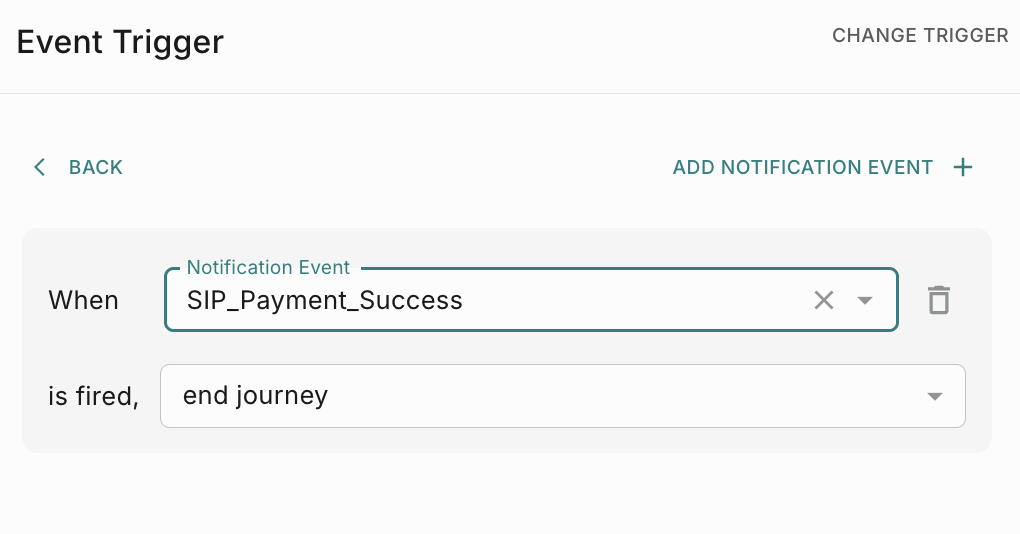Click the SIP_Payment_Success value text

tap(324, 300)
